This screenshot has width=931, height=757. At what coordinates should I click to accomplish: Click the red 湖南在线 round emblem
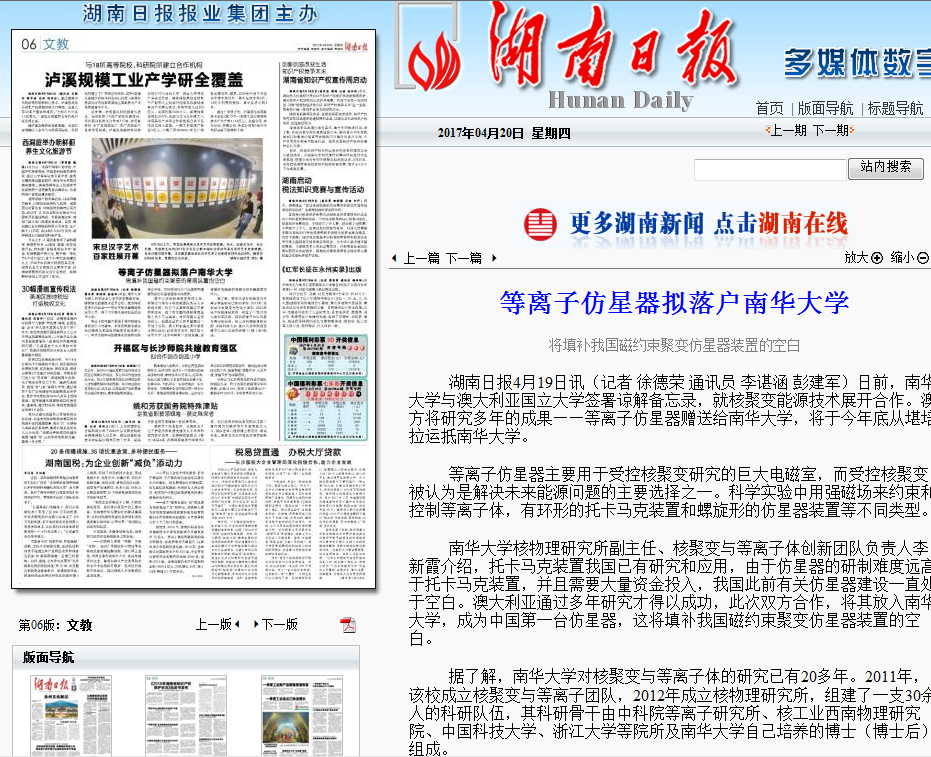540,224
